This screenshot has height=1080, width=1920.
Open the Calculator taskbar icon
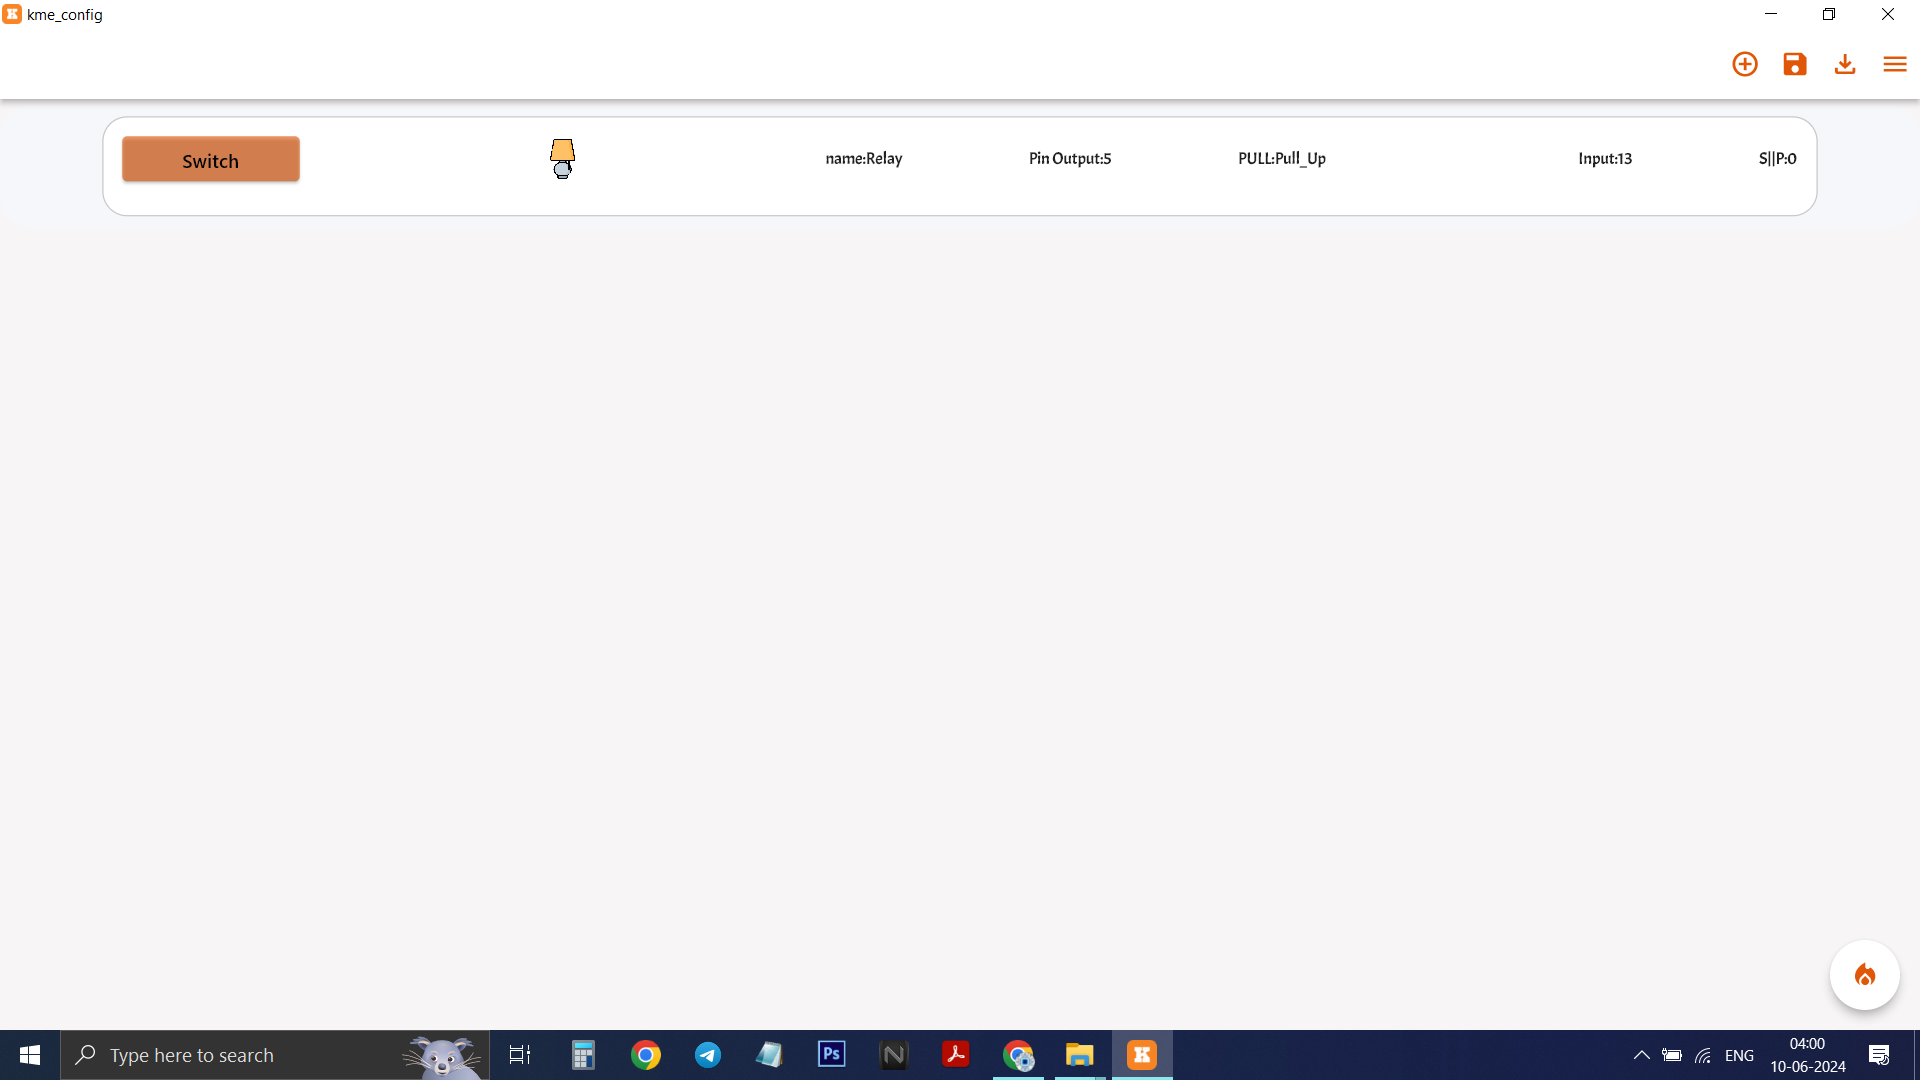tap(584, 1055)
